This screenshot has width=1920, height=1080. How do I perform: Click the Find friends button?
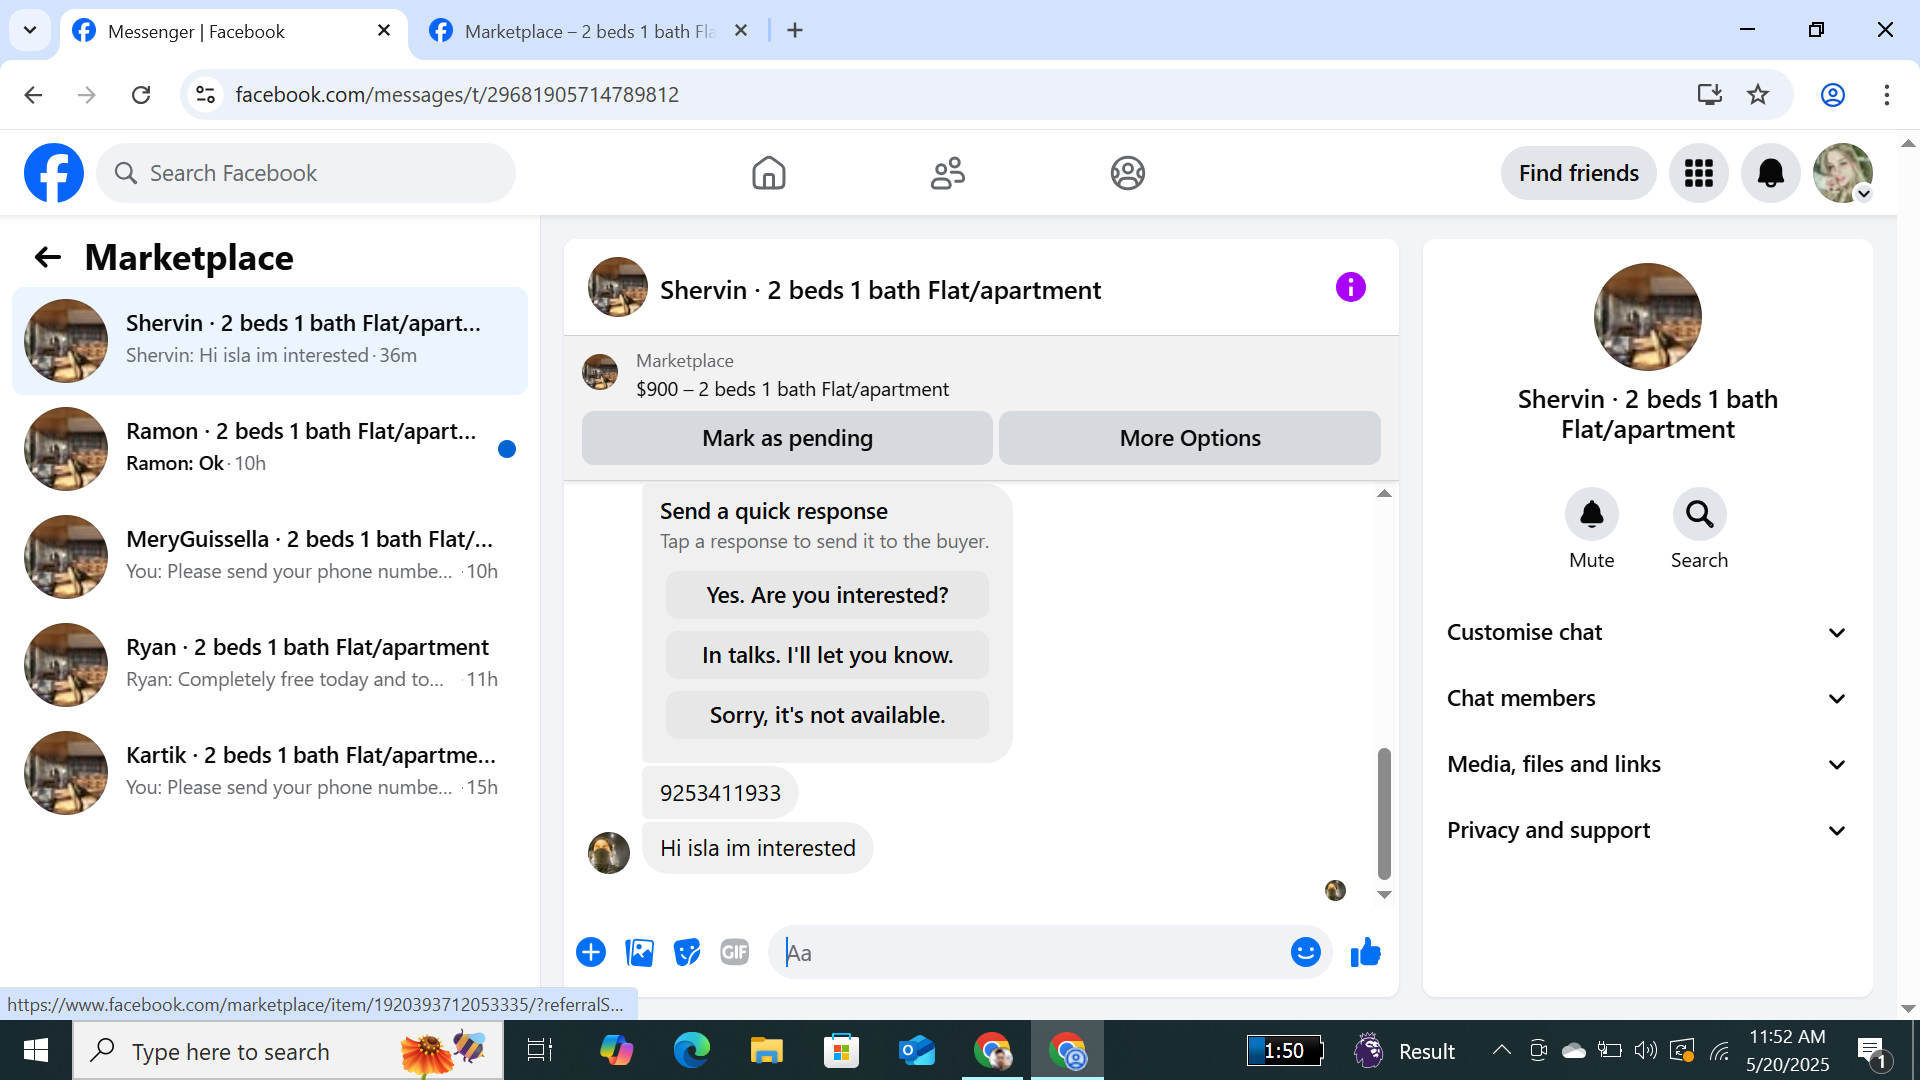(1578, 173)
